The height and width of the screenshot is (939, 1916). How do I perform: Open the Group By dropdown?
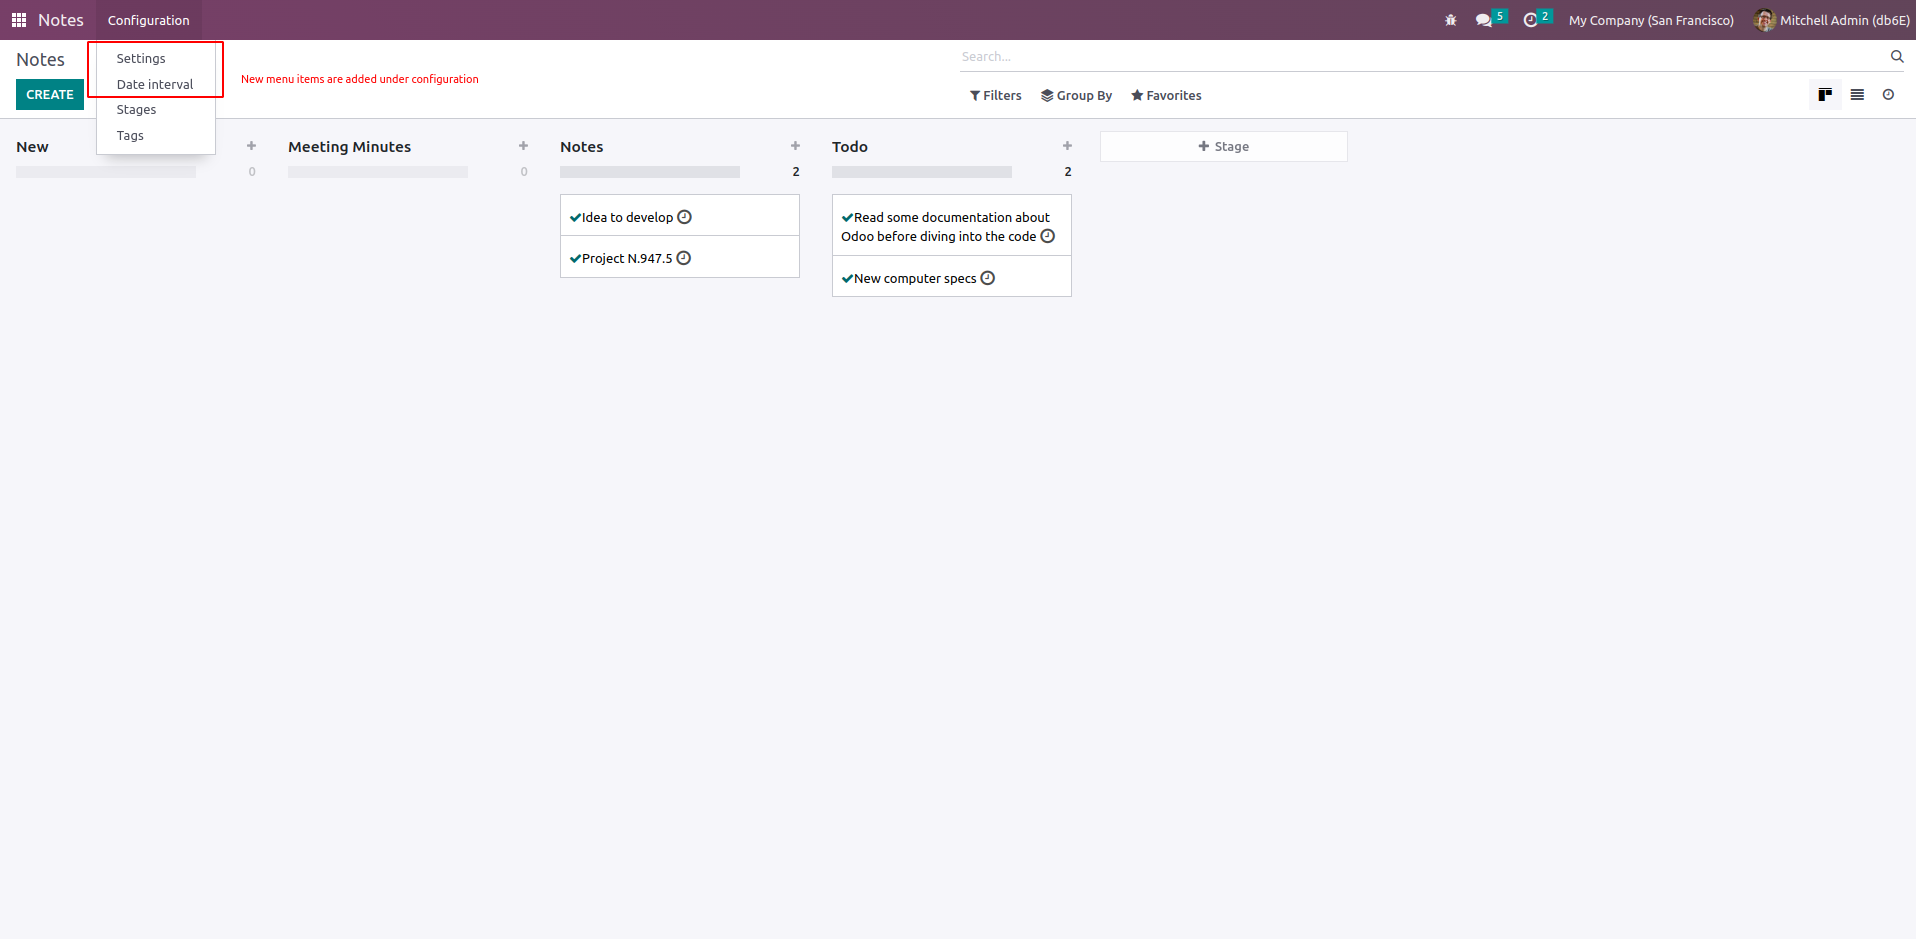coord(1076,95)
